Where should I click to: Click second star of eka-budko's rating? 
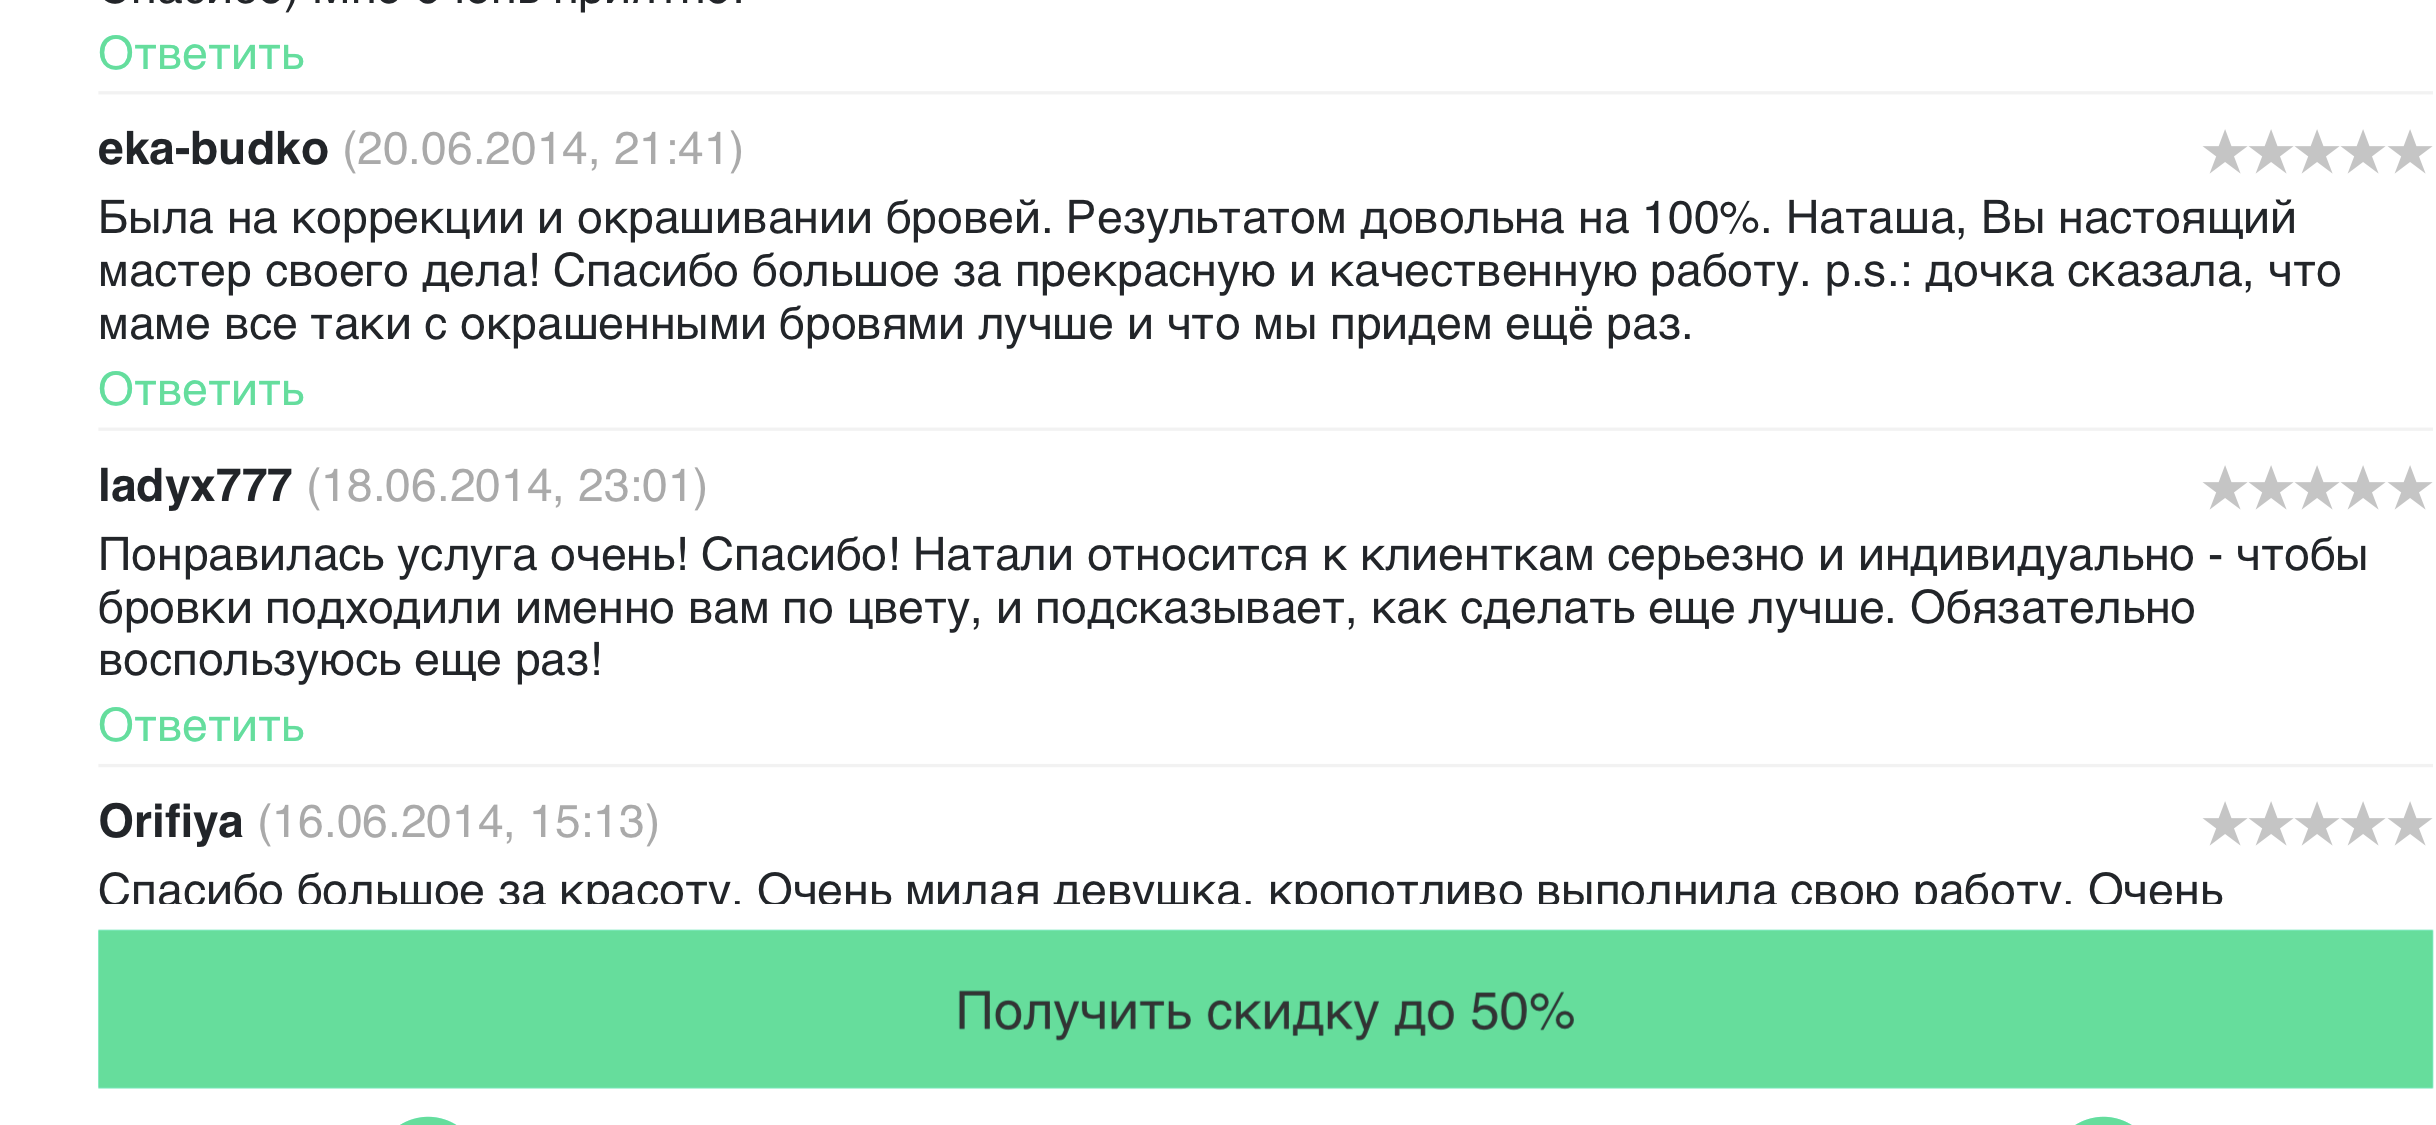click(2271, 153)
